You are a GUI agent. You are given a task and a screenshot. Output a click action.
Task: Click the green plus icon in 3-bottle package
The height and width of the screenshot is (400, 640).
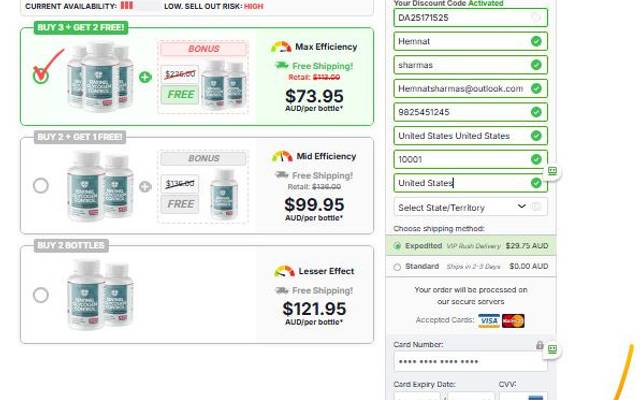tap(145, 77)
